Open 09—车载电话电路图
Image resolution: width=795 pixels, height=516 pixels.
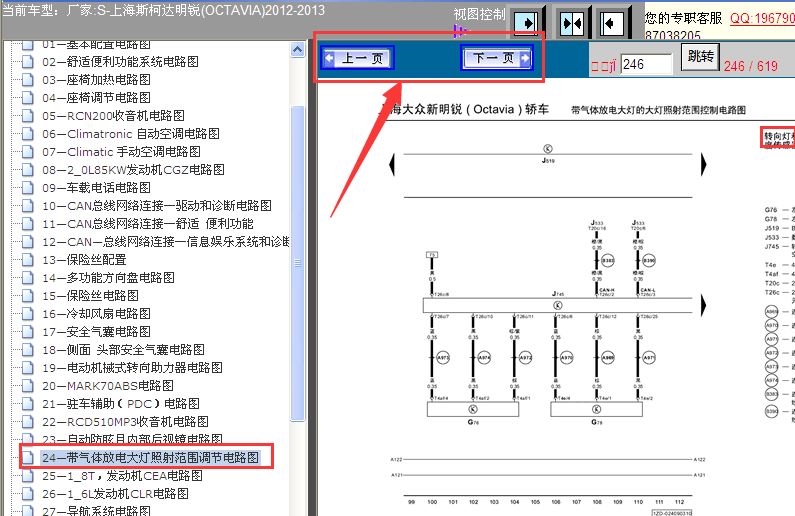click(96, 188)
